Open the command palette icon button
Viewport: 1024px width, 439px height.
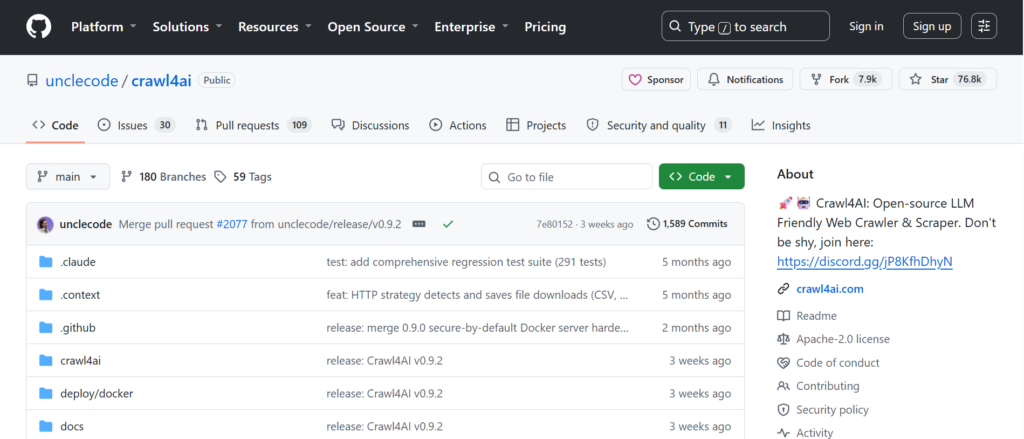click(984, 27)
